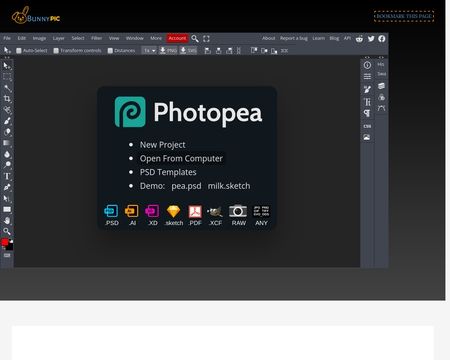This screenshot has height=360, width=450.
Task: Open the Character panel icon
Action: click(x=367, y=102)
